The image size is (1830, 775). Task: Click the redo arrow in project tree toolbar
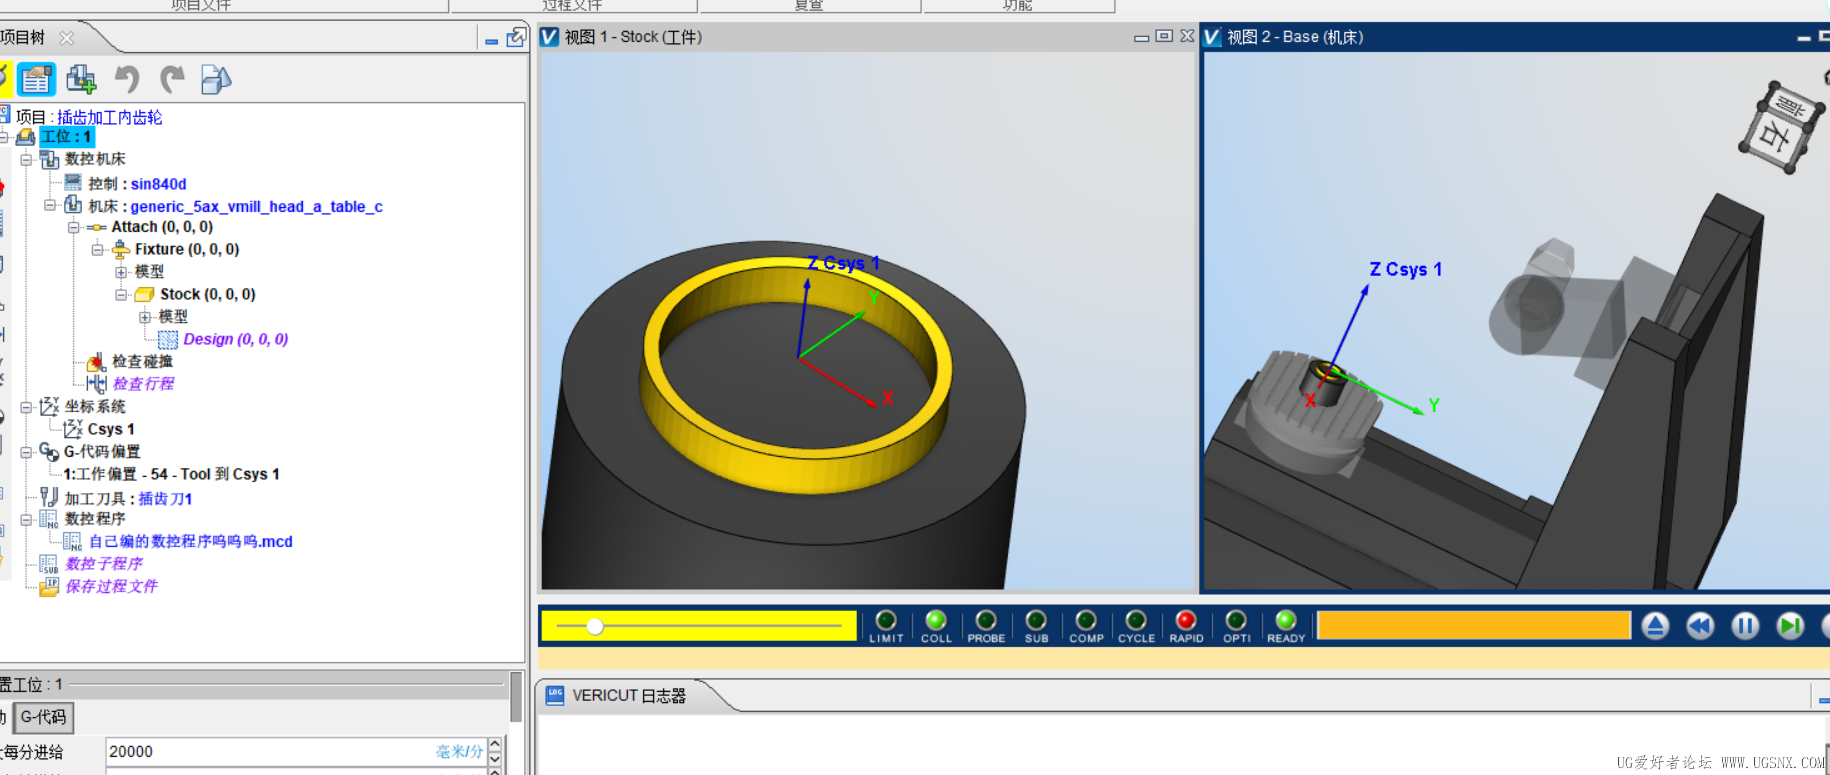173,79
